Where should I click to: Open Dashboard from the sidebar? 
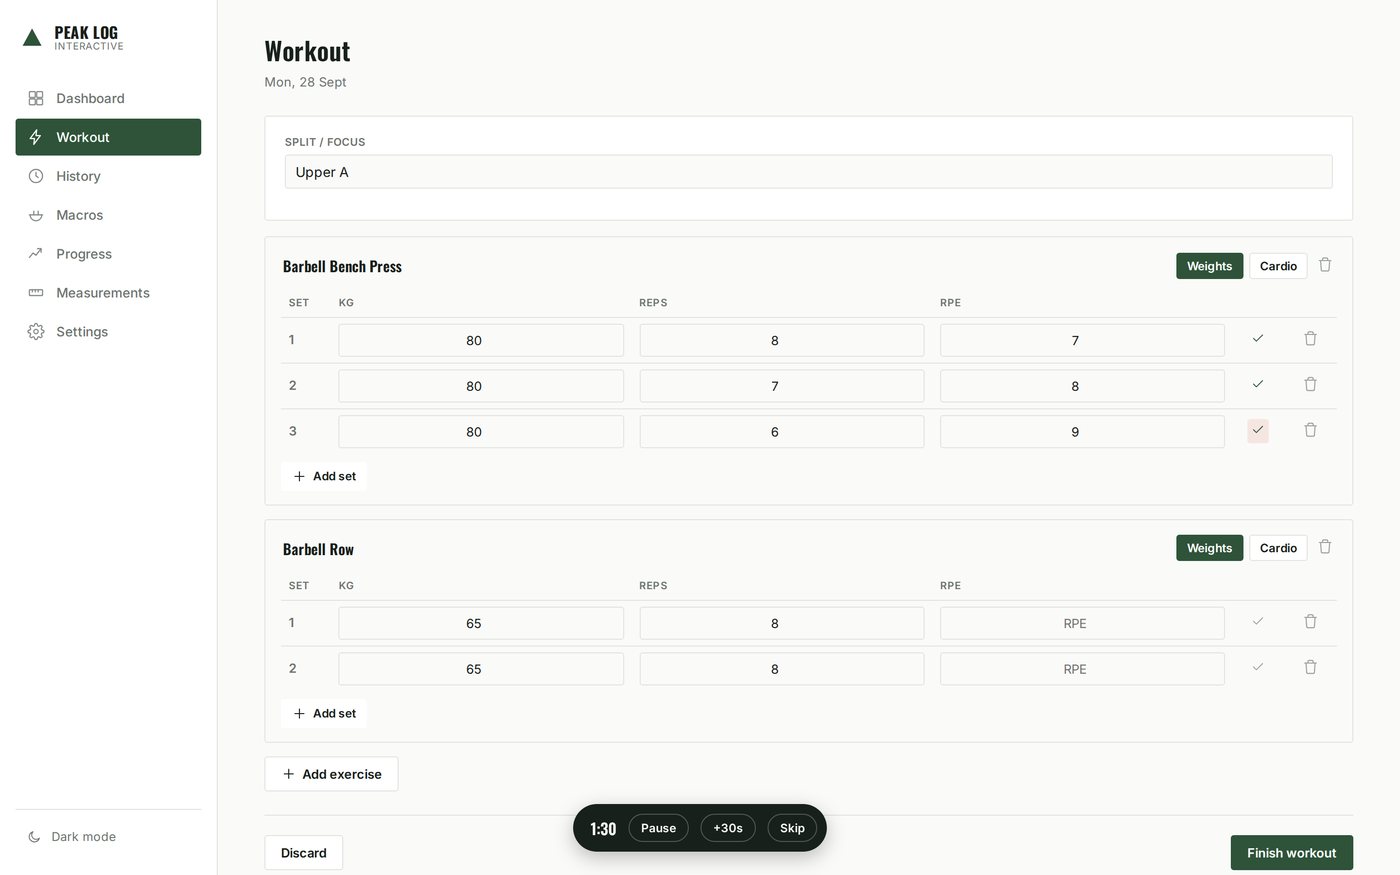[108, 98]
